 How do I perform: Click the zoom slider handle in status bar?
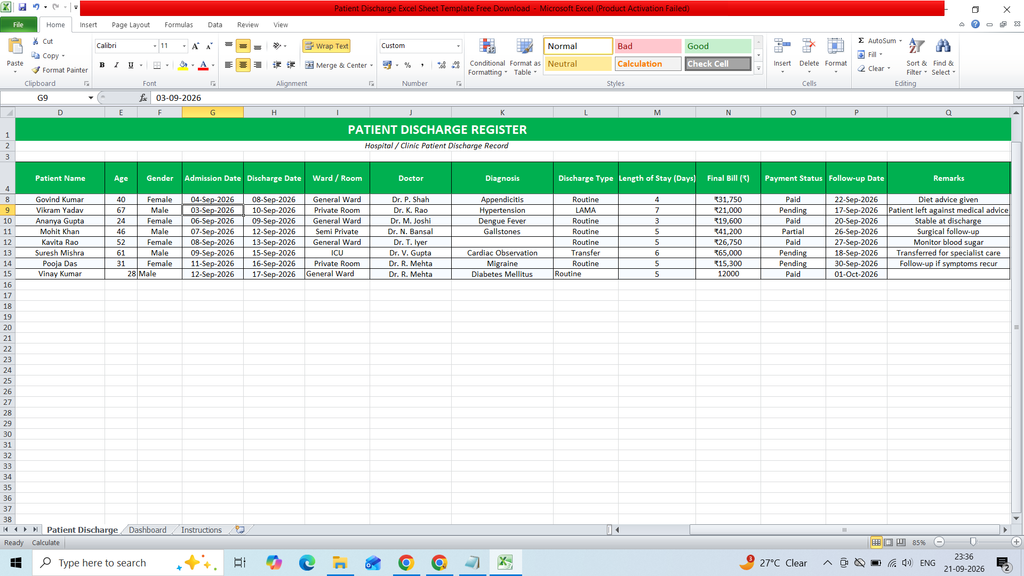click(x=972, y=542)
